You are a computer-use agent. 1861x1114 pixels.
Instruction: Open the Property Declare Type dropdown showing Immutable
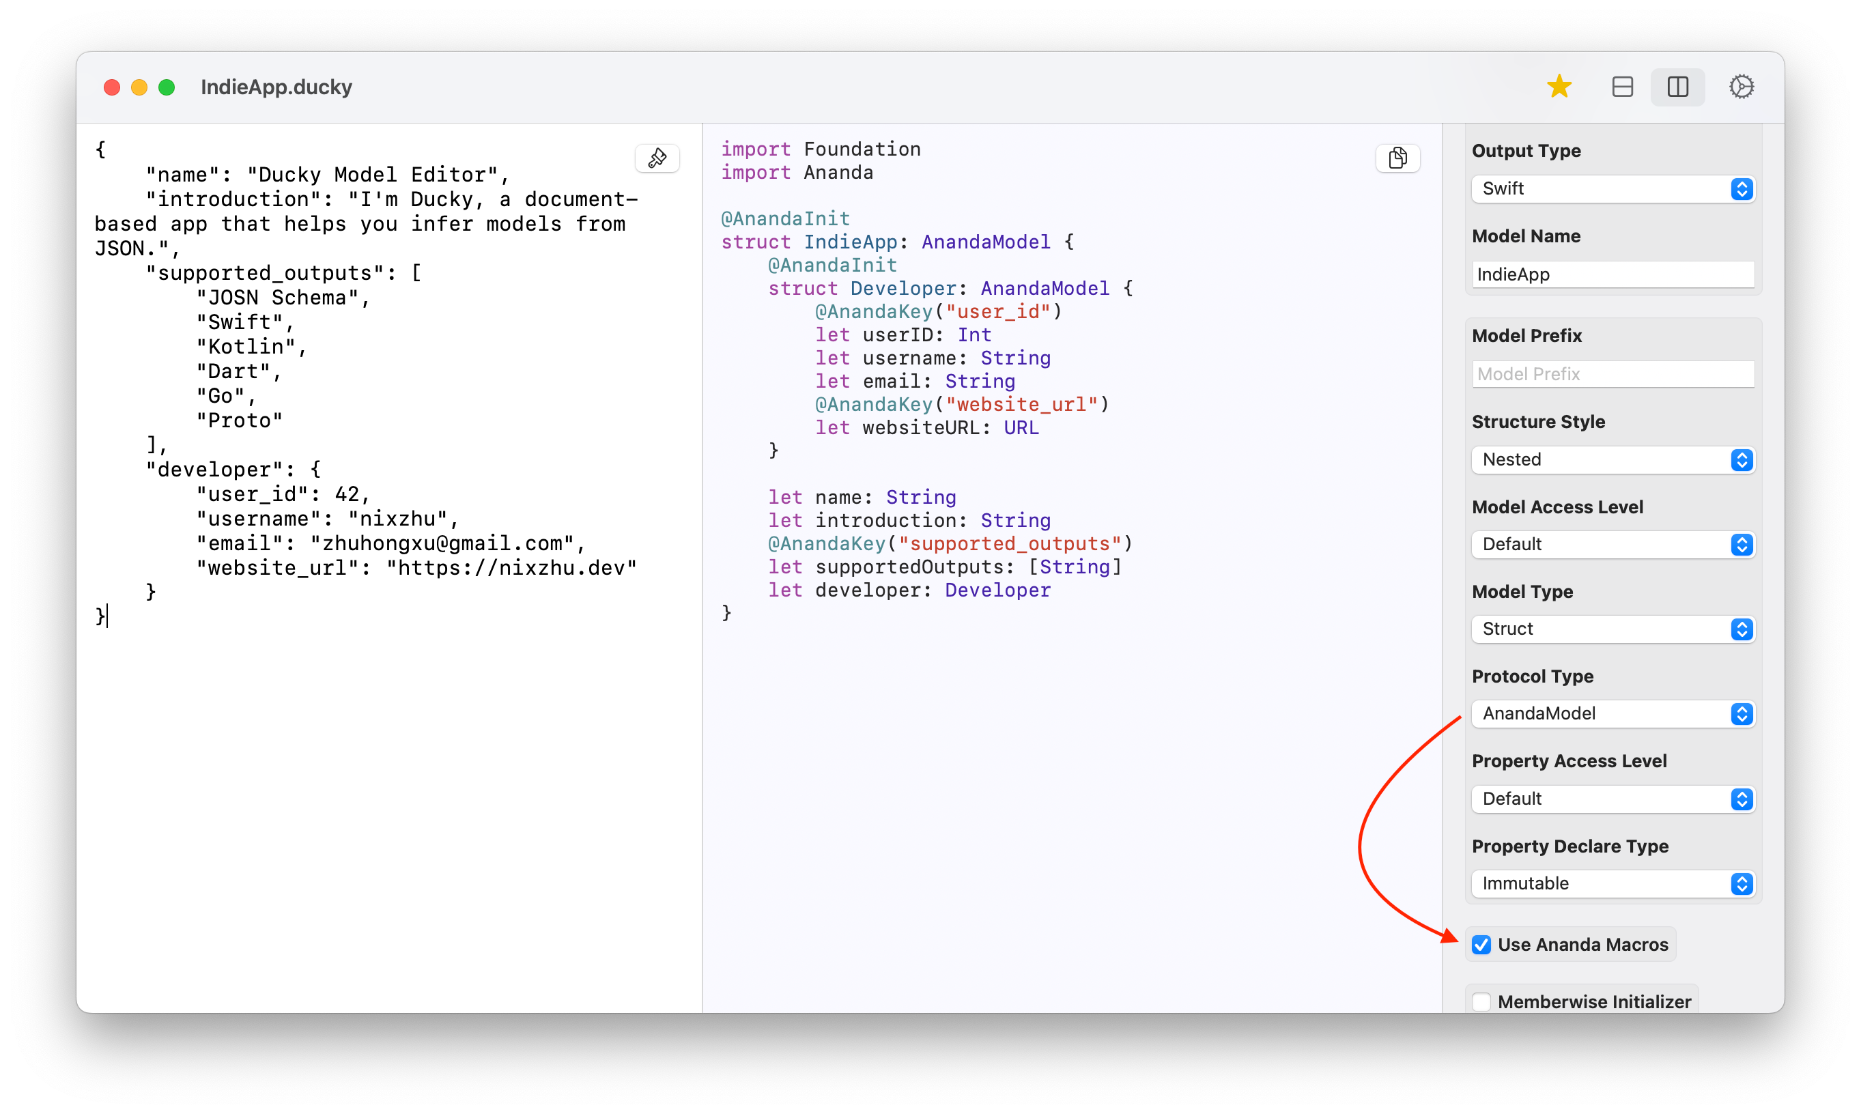[x=1613, y=884]
